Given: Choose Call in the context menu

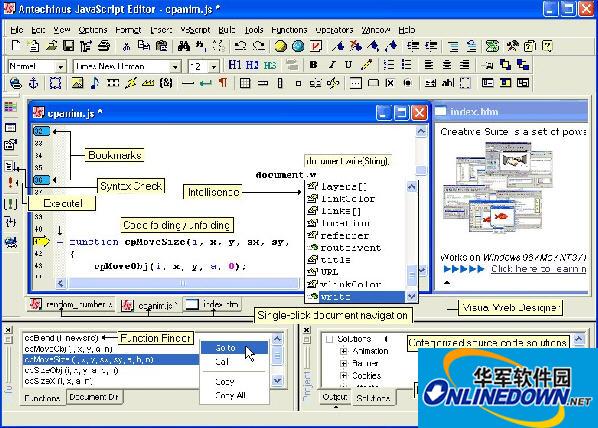Looking at the screenshot, I should (222, 362).
